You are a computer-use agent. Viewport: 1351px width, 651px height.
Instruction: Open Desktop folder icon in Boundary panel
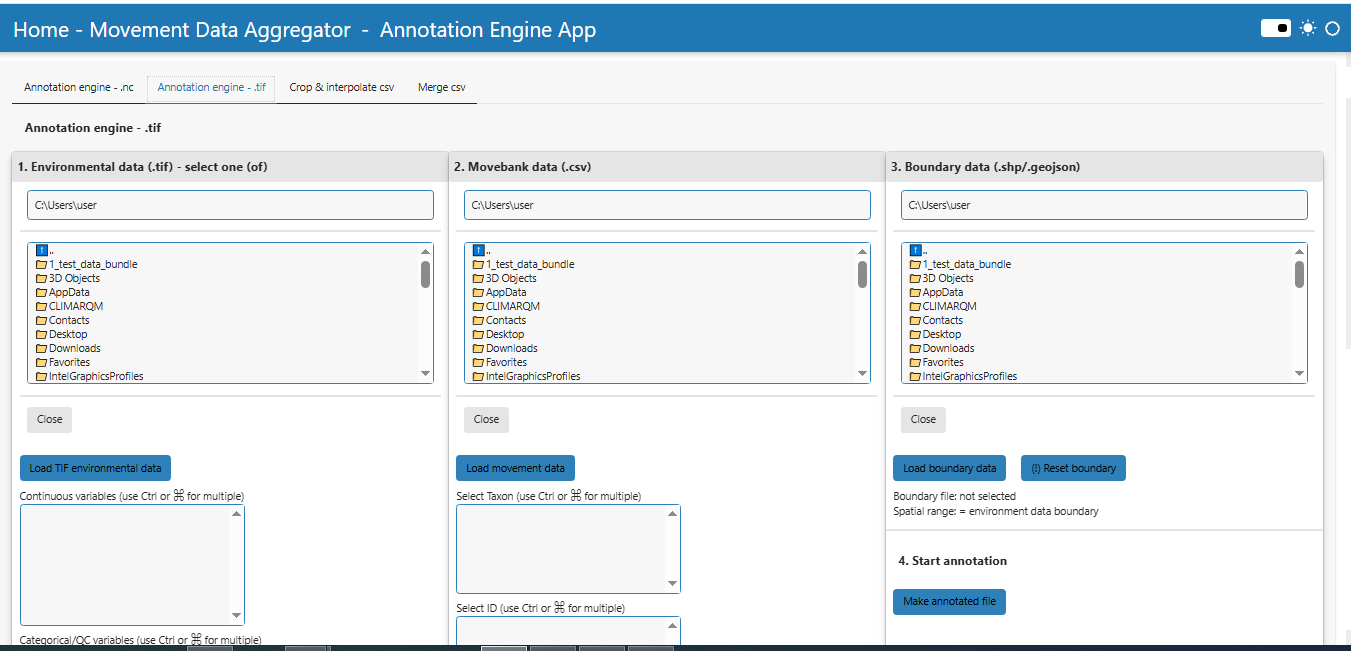coord(916,334)
